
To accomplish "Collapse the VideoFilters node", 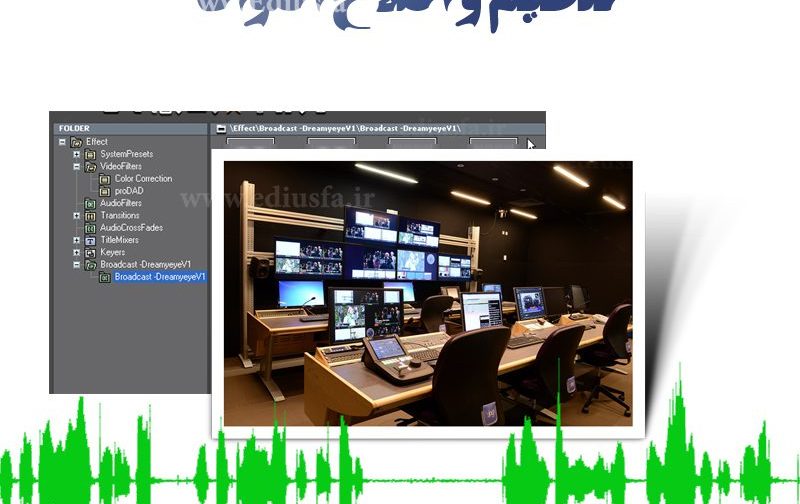I will point(77,166).
